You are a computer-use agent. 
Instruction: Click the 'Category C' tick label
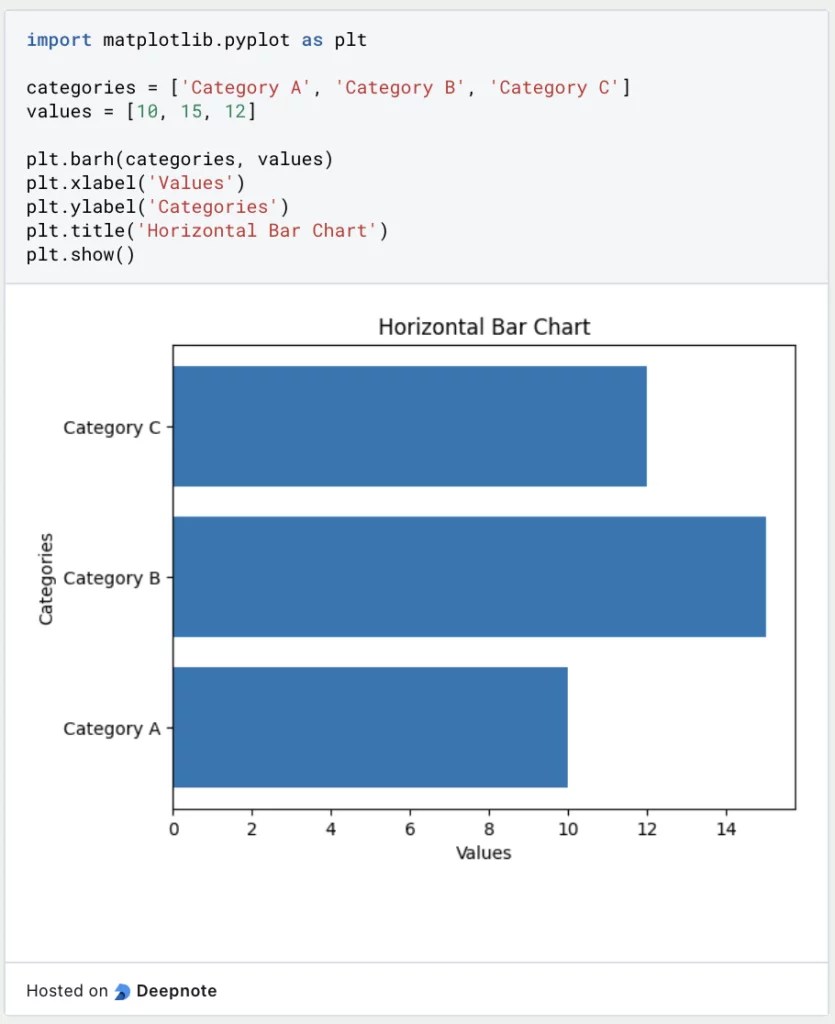(112, 427)
